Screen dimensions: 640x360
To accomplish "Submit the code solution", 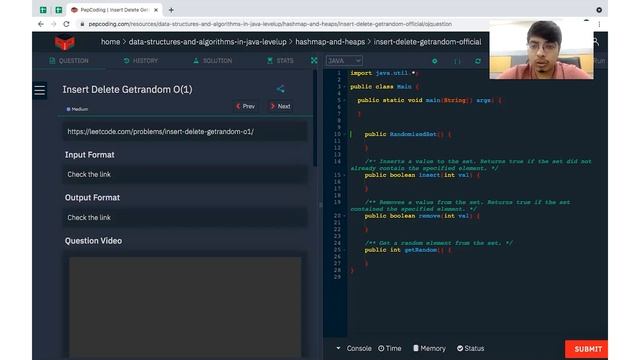I will tap(587, 349).
